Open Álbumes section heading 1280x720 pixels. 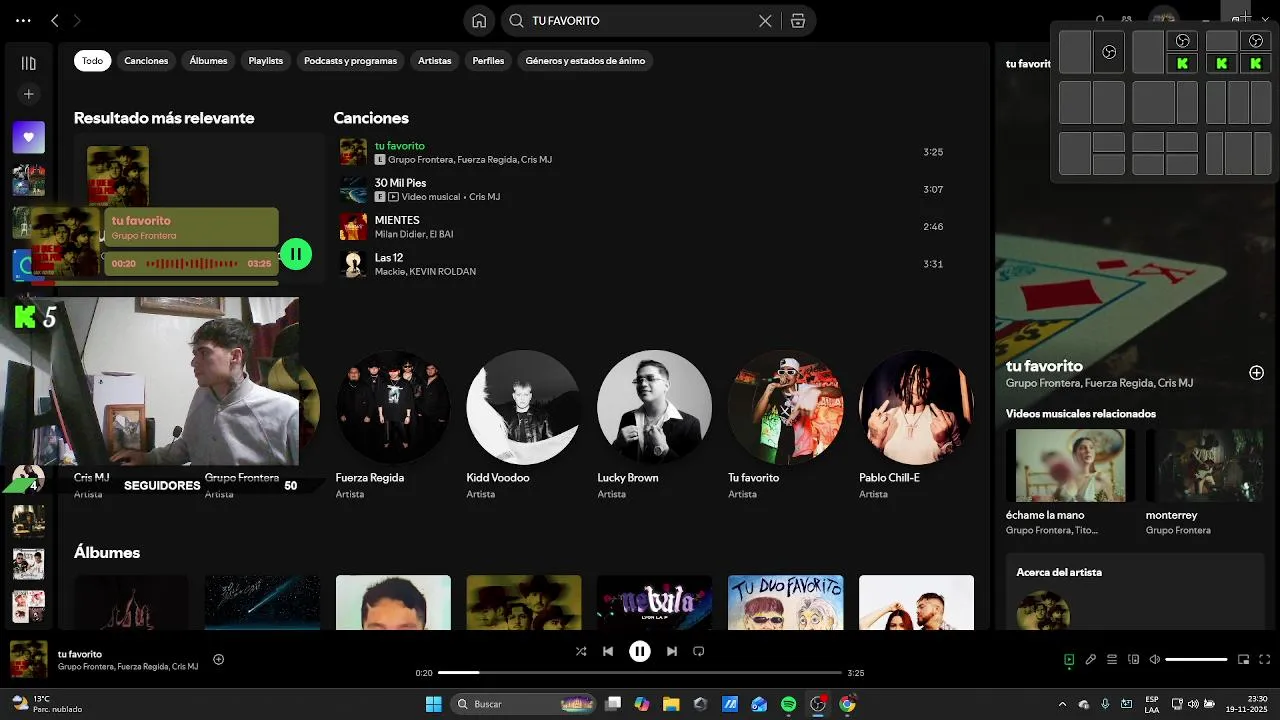click(x=107, y=553)
